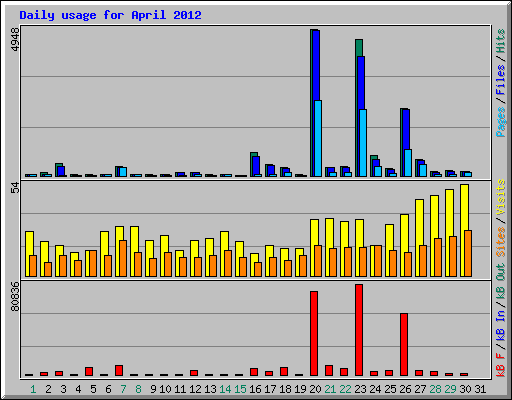Select day 17 label on the x-axis
Viewport: 512px width, 400px height.
point(270,389)
